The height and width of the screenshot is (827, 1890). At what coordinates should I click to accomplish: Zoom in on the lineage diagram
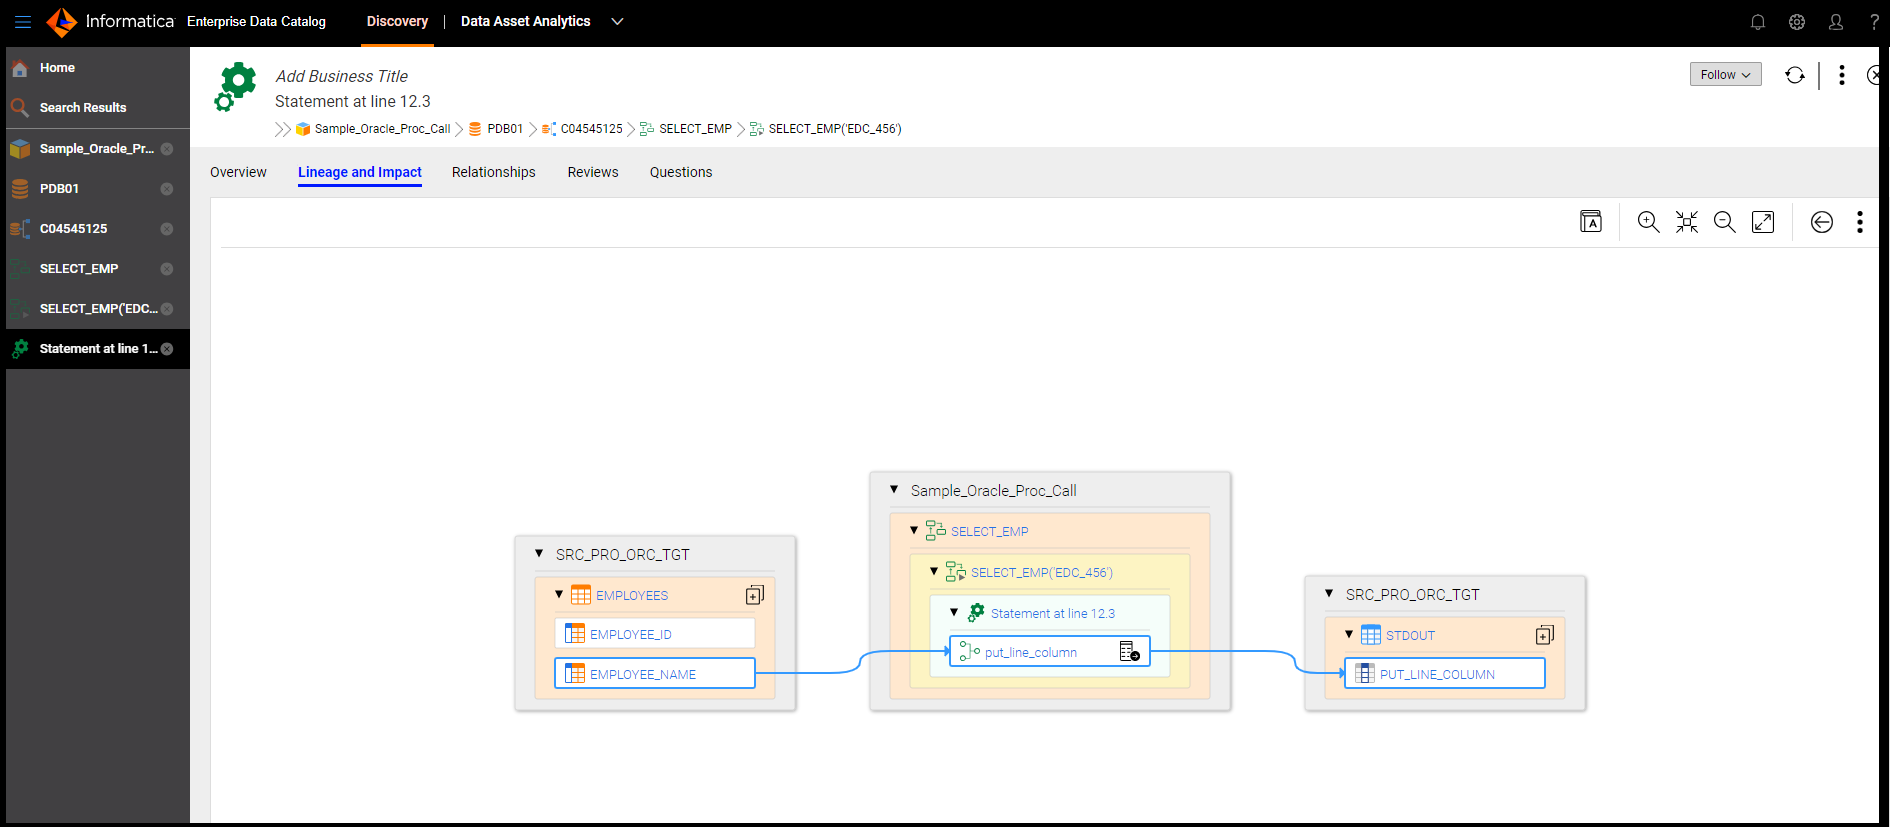tap(1648, 222)
